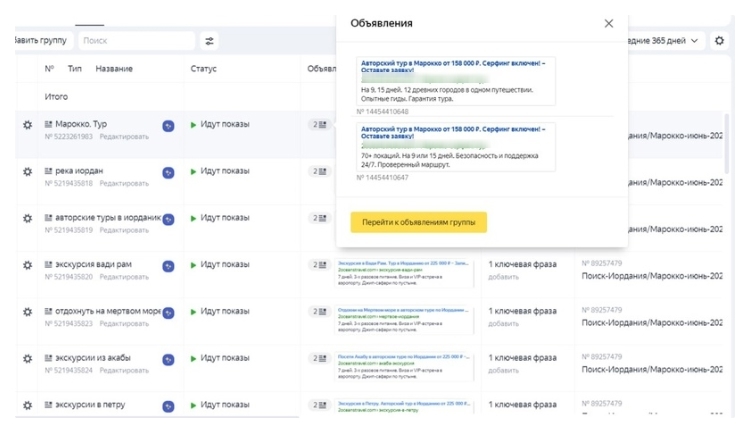Click Редактировать under река иордан

click(x=124, y=183)
